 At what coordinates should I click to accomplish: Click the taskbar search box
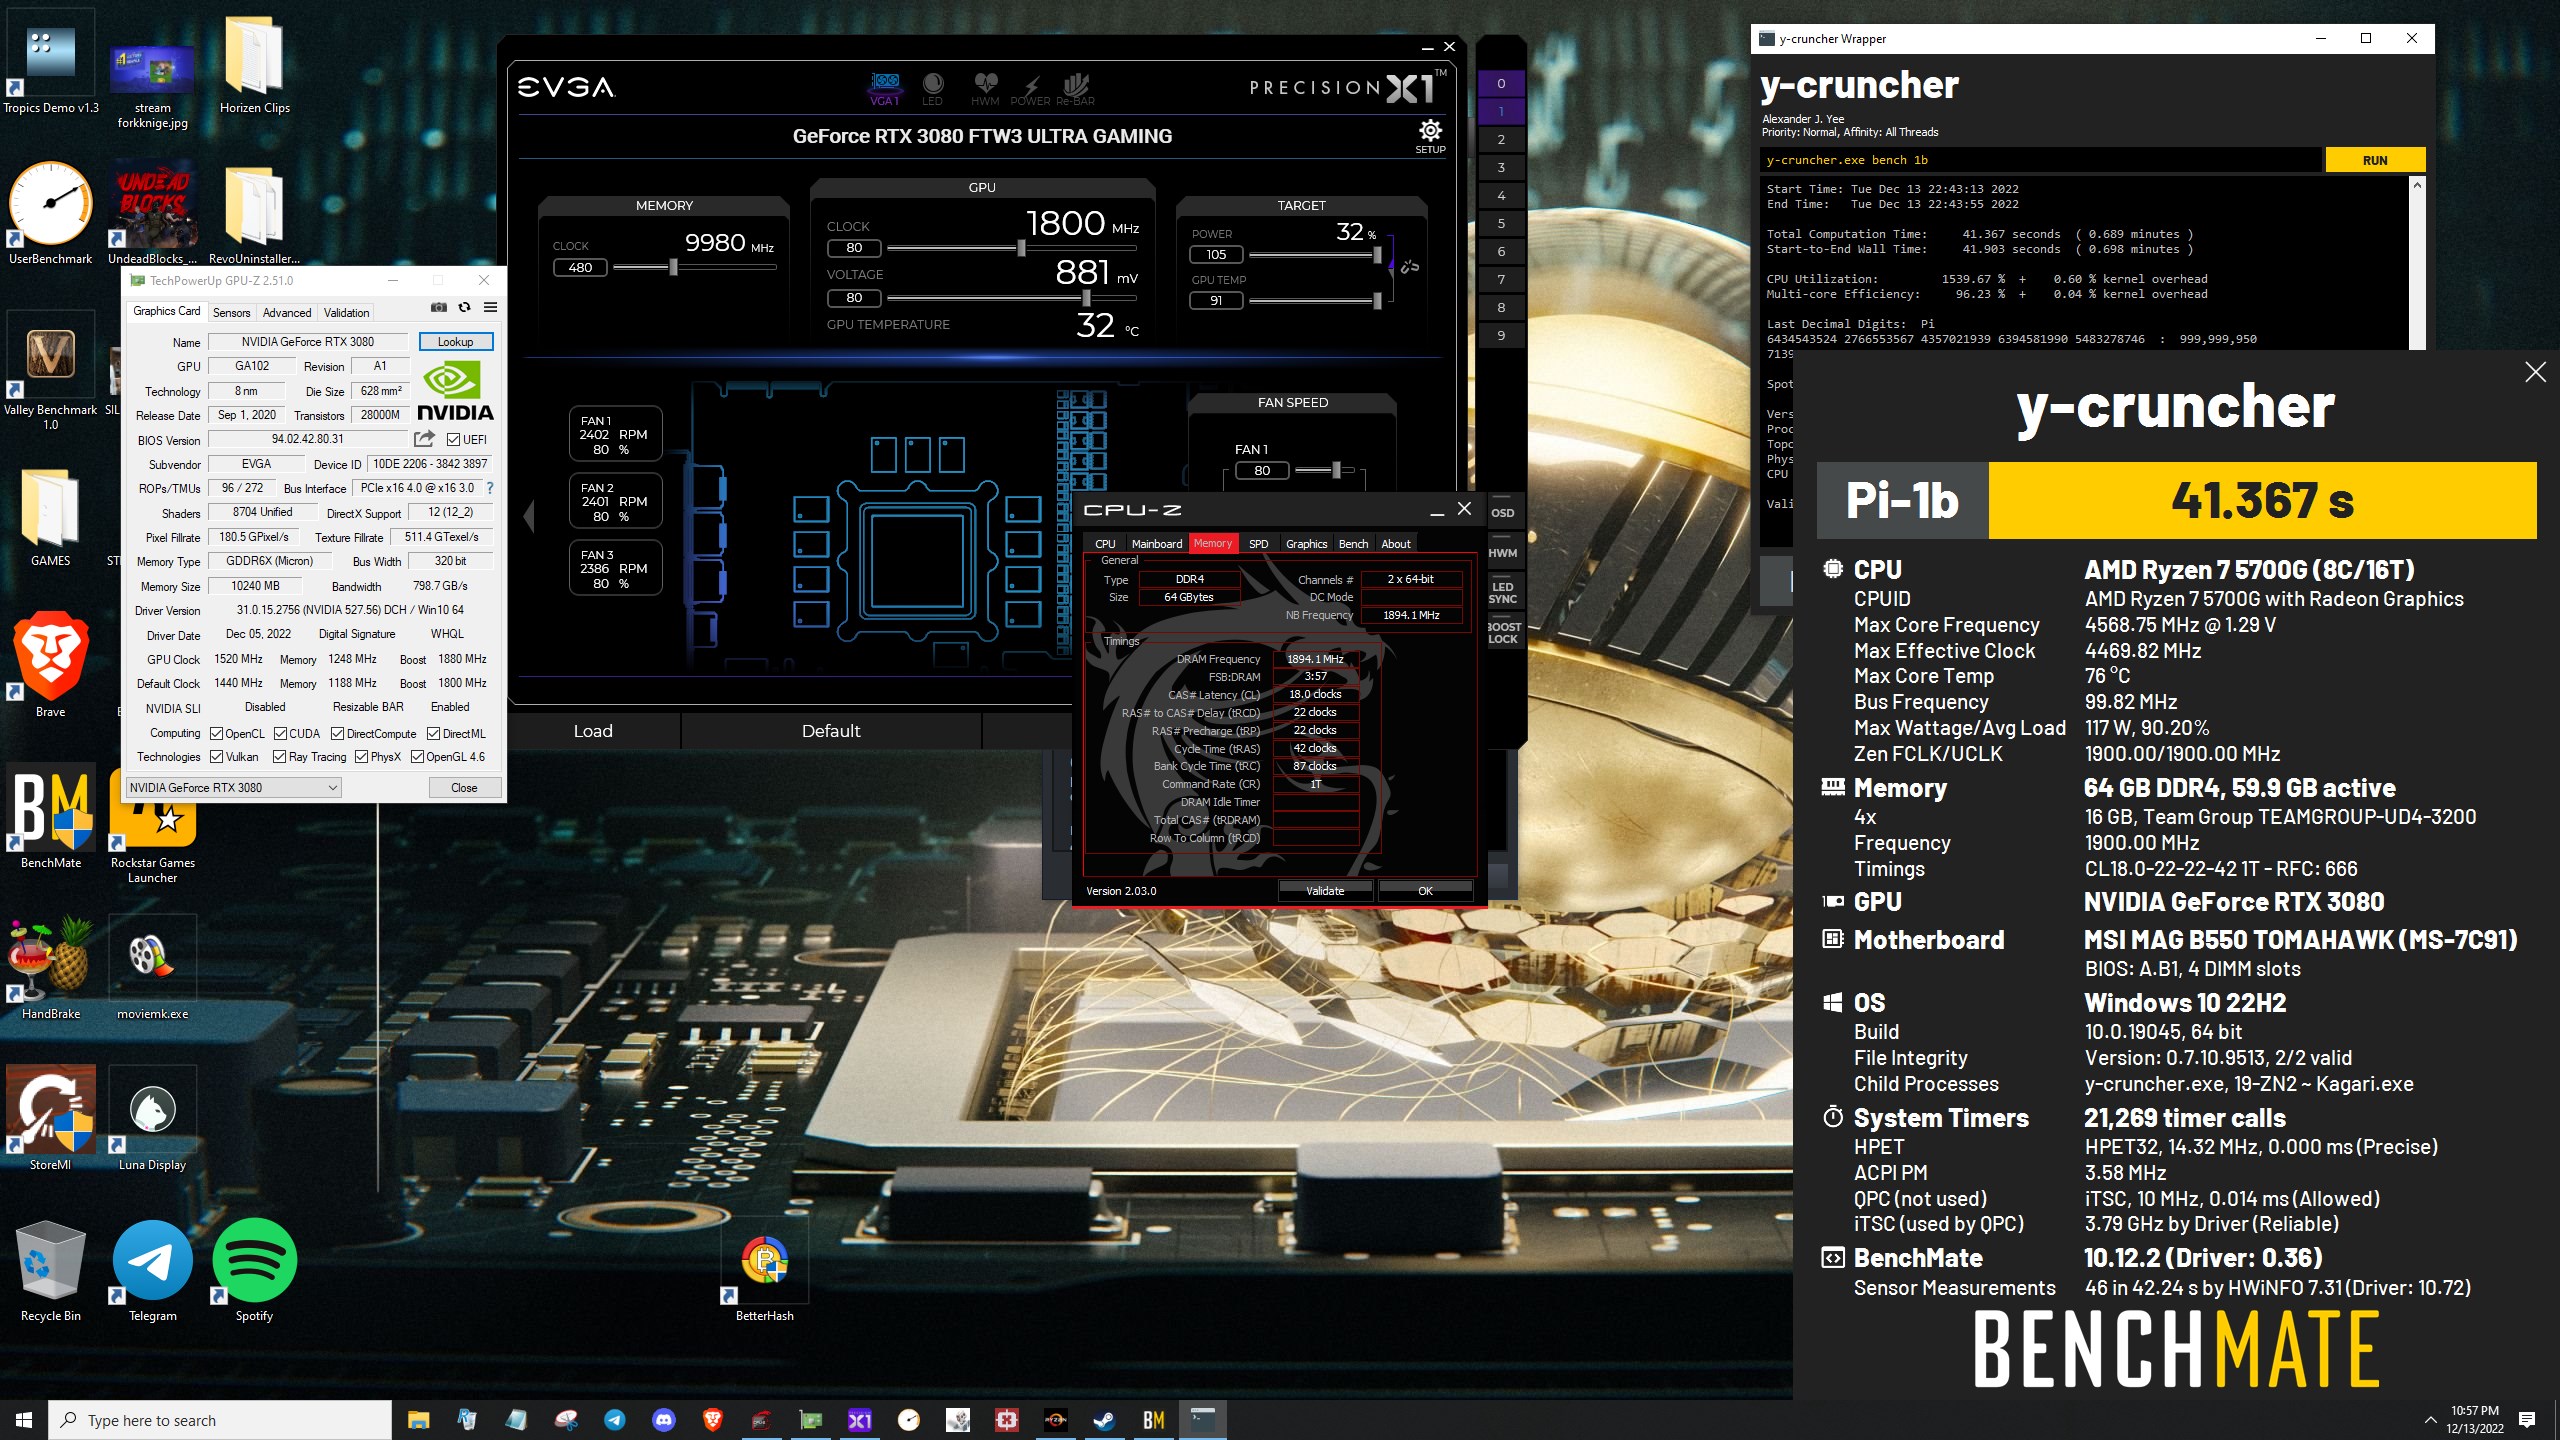tap(220, 1420)
